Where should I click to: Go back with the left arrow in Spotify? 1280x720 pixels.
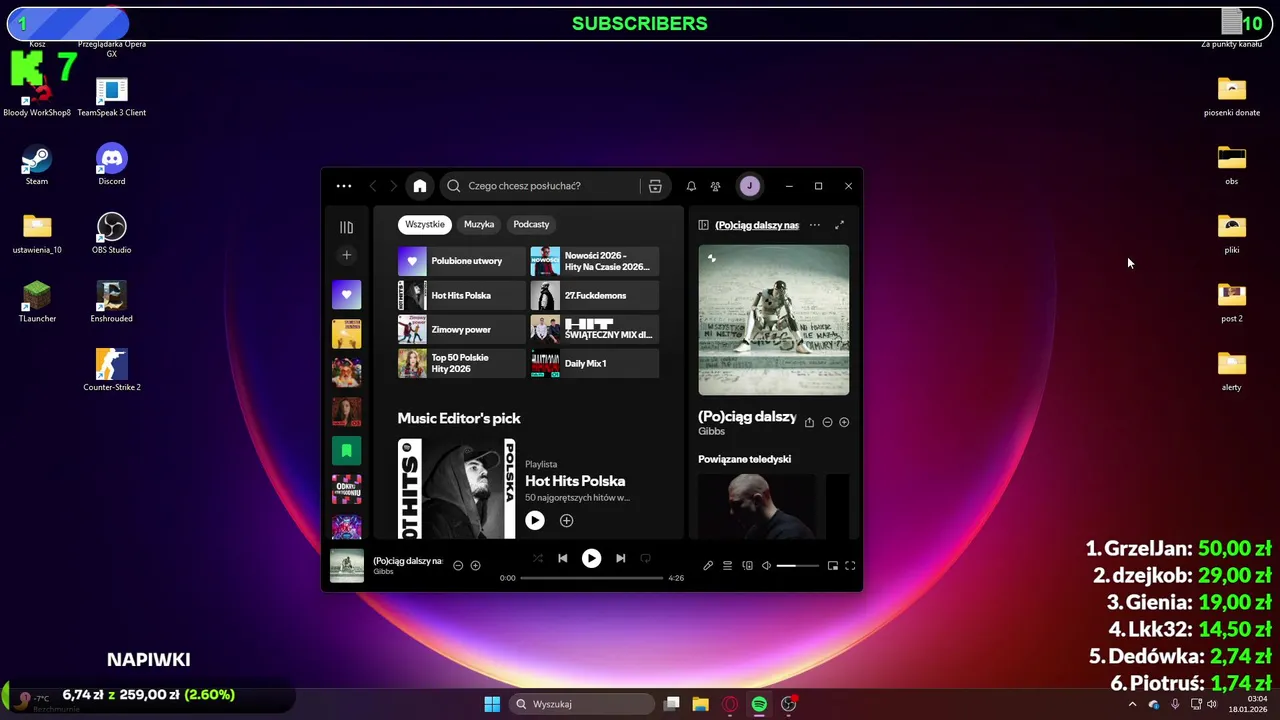(x=373, y=186)
